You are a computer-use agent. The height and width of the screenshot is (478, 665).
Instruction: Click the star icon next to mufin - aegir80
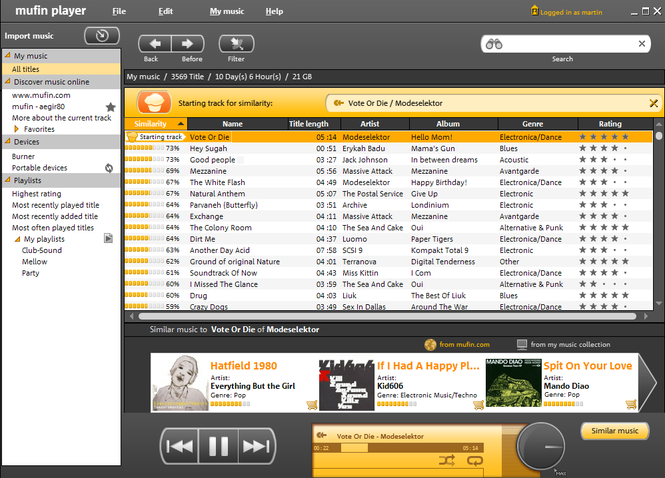[x=111, y=107]
